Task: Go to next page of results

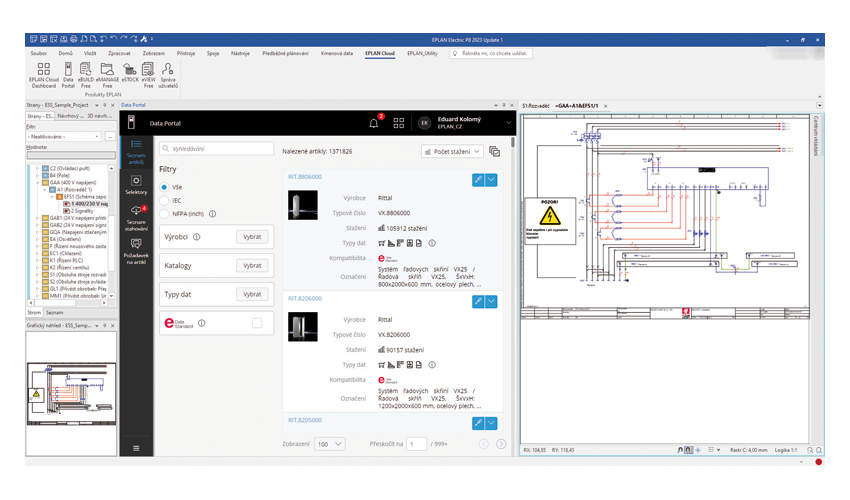Action: (501, 444)
